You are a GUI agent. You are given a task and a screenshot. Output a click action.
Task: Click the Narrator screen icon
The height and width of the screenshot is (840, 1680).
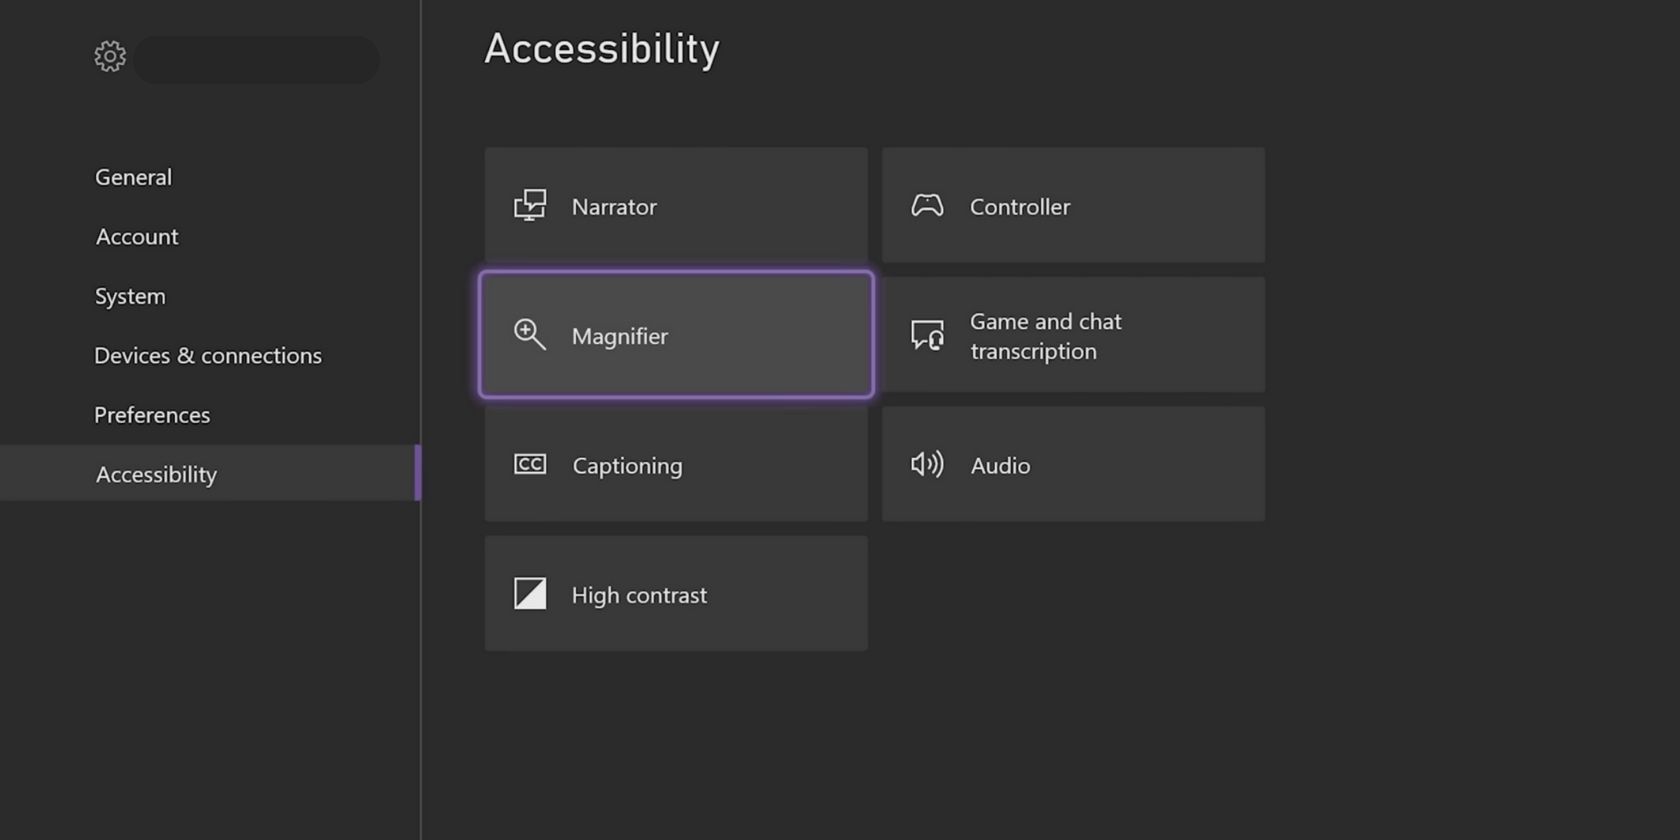pos(530,205)
